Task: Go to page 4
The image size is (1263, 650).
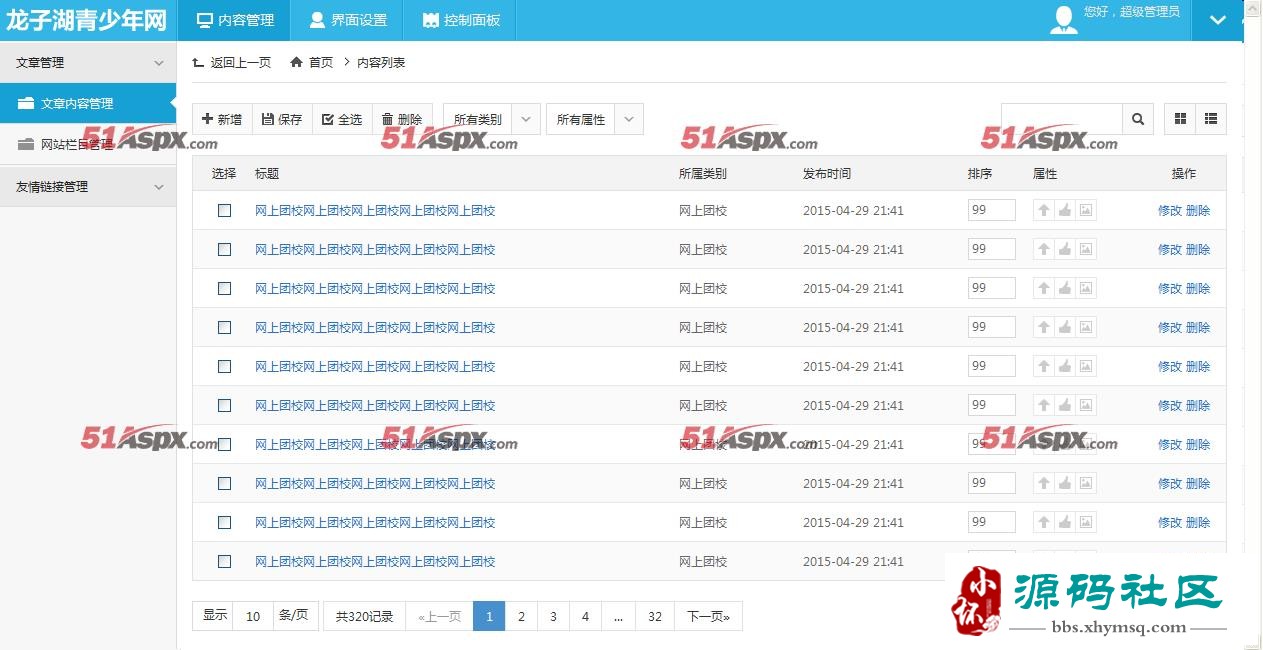Action: tap(585, 616)
